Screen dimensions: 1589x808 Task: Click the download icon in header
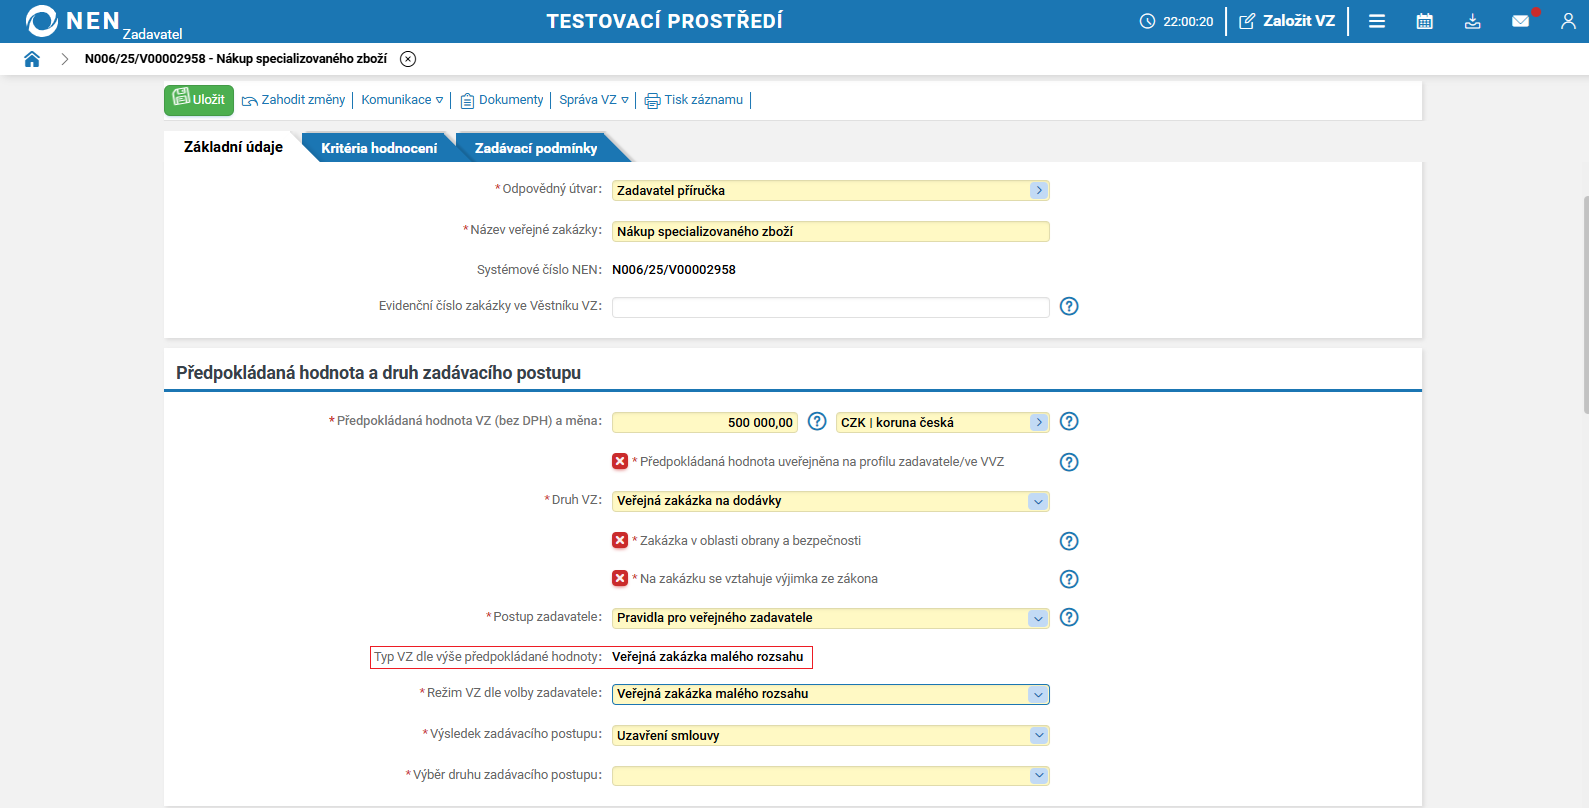(1472, 21)
